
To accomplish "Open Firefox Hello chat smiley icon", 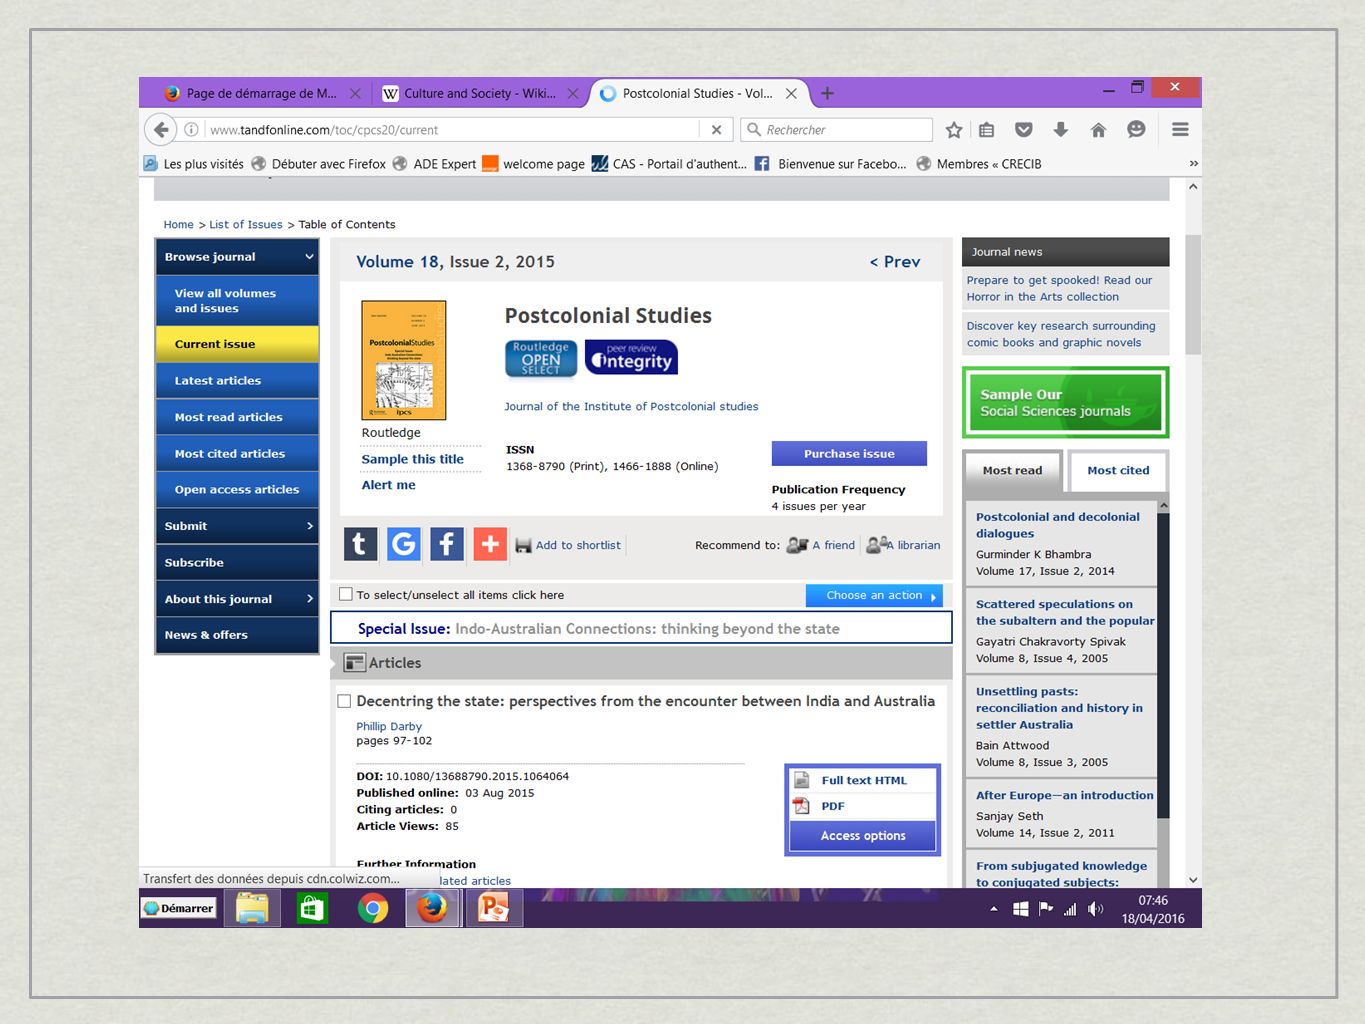I will pos(1136,130).
